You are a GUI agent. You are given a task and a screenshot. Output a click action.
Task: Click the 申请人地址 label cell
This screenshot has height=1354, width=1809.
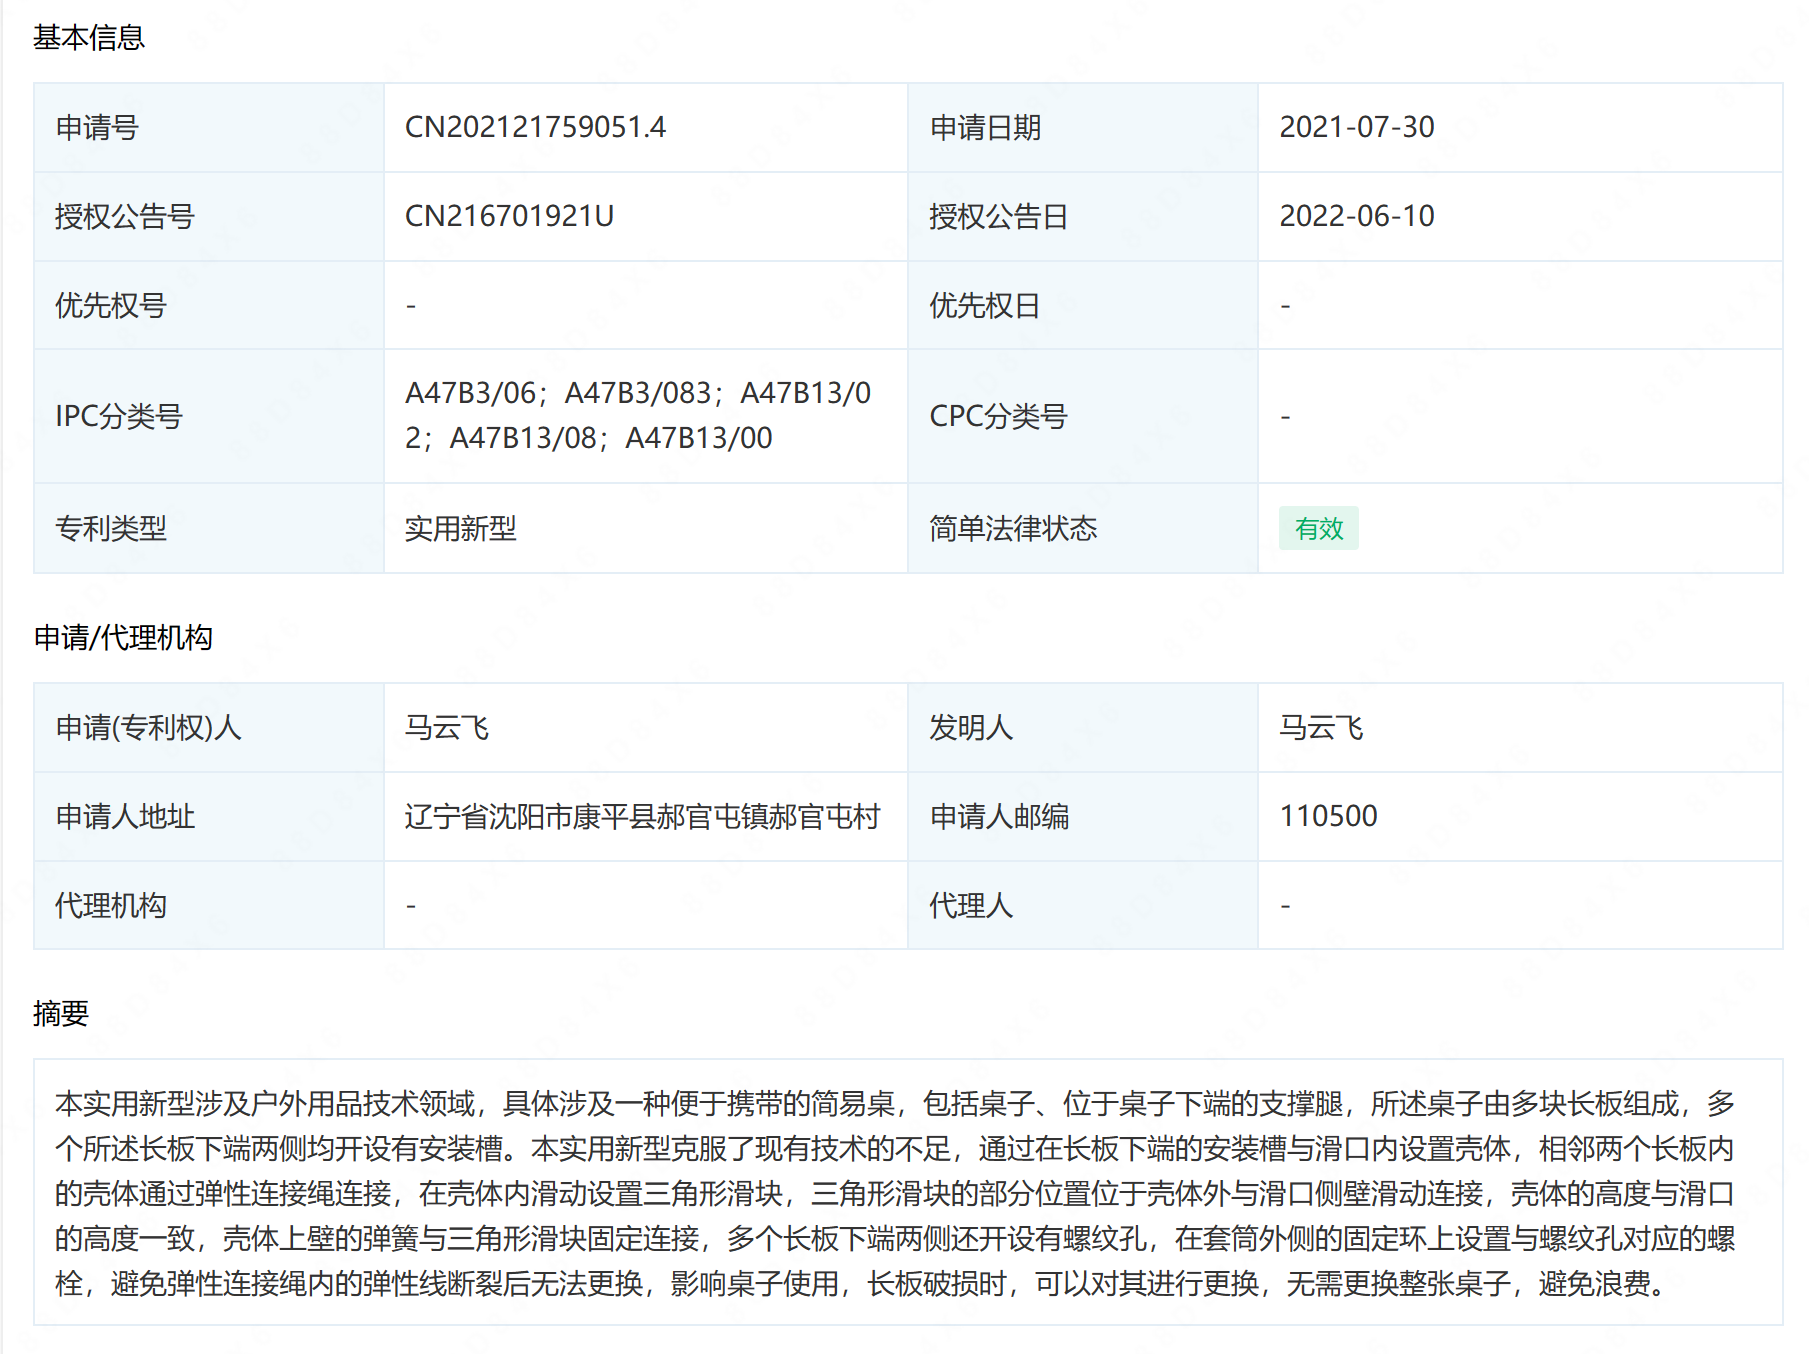[209, 817]
